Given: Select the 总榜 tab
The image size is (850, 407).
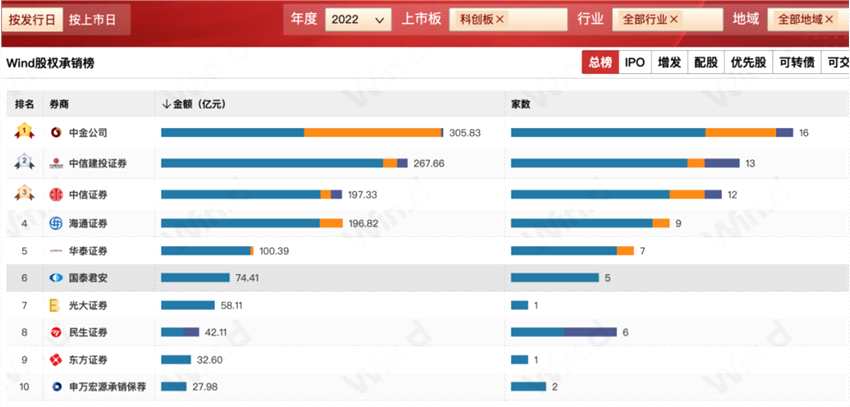Looking at the screenshot, I should point(600,63).
